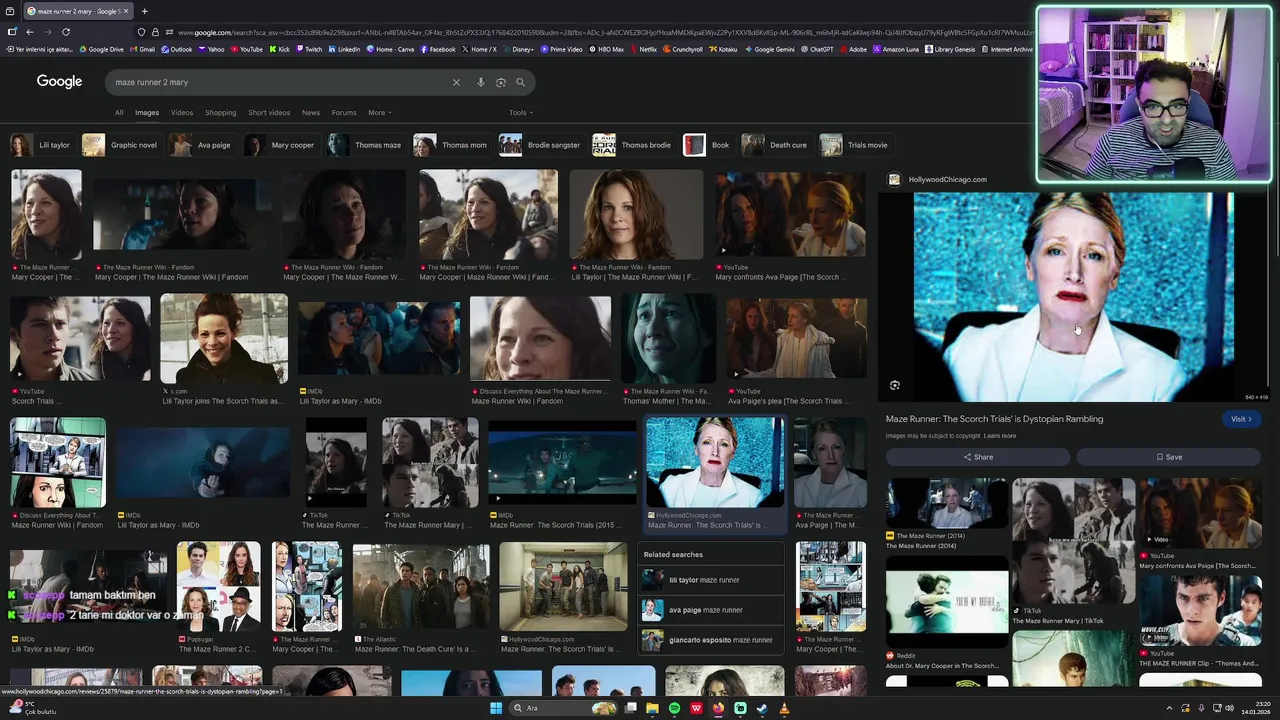This screenshot has height=720, width=1280.
Task: Switch to the Shopping tab
Action: [220, 113]
